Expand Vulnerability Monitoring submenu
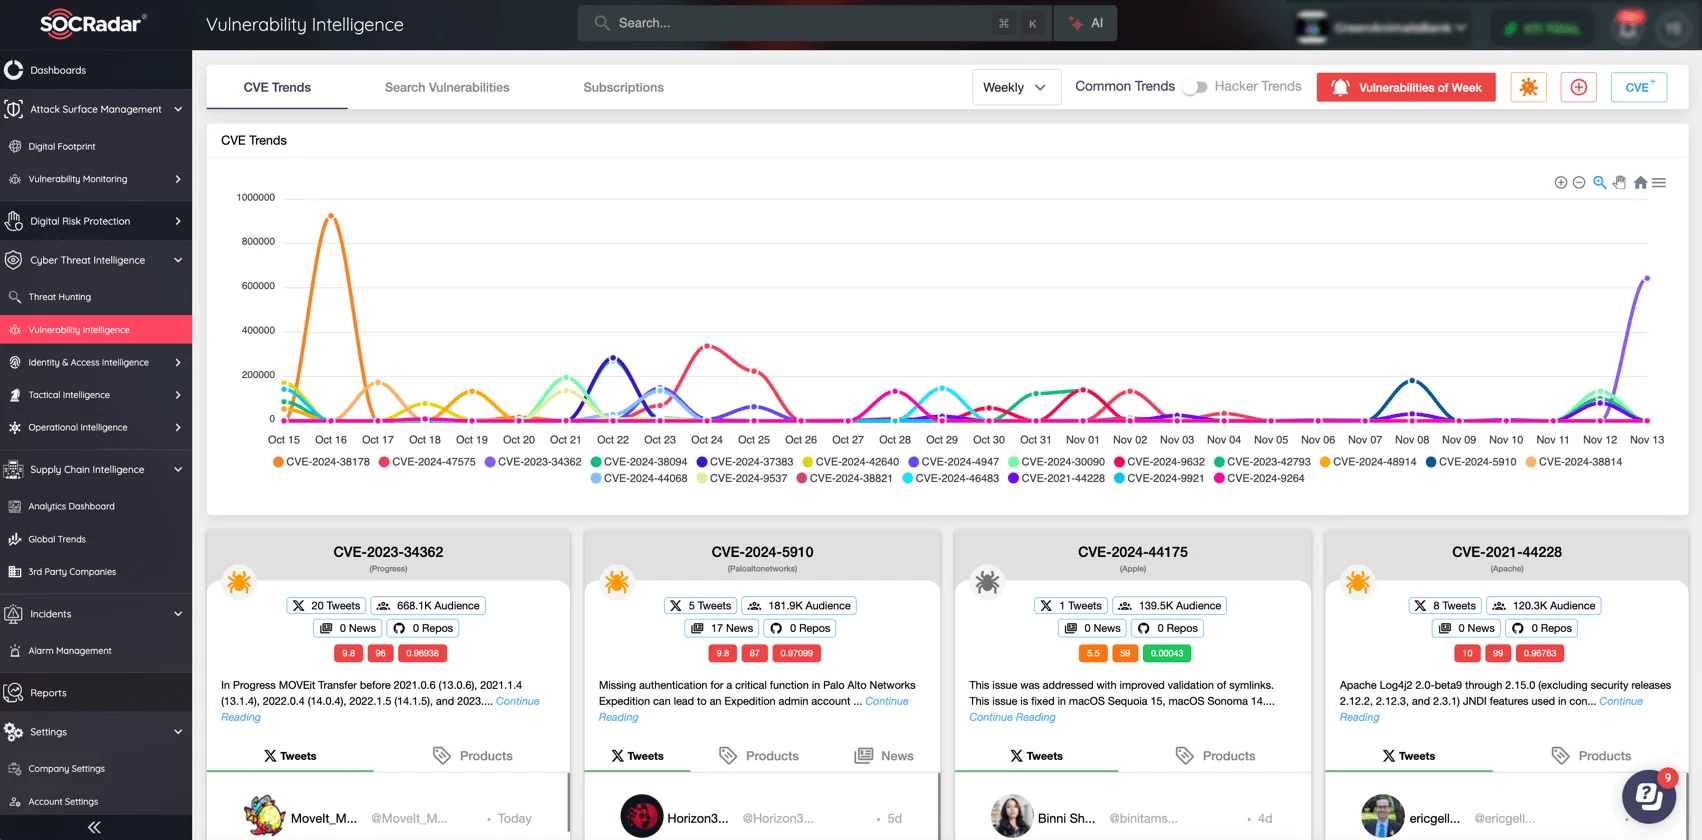Screen dimensions: 1702x840 coord(96,179)
